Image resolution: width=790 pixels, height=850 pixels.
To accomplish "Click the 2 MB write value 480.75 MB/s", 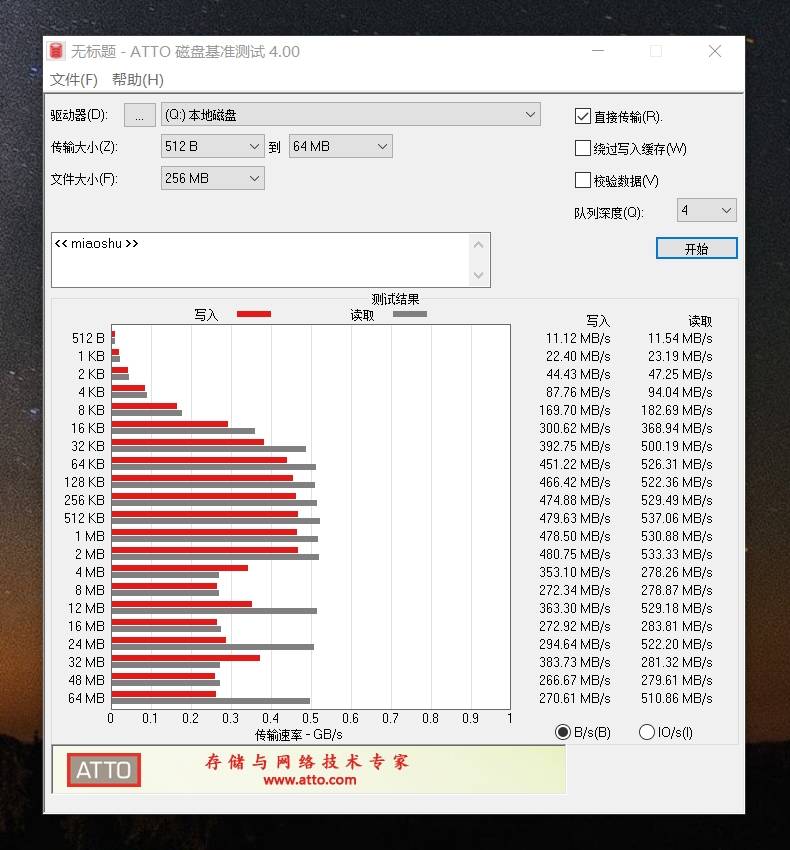I will pyautogui.click(x=575, y=554).
